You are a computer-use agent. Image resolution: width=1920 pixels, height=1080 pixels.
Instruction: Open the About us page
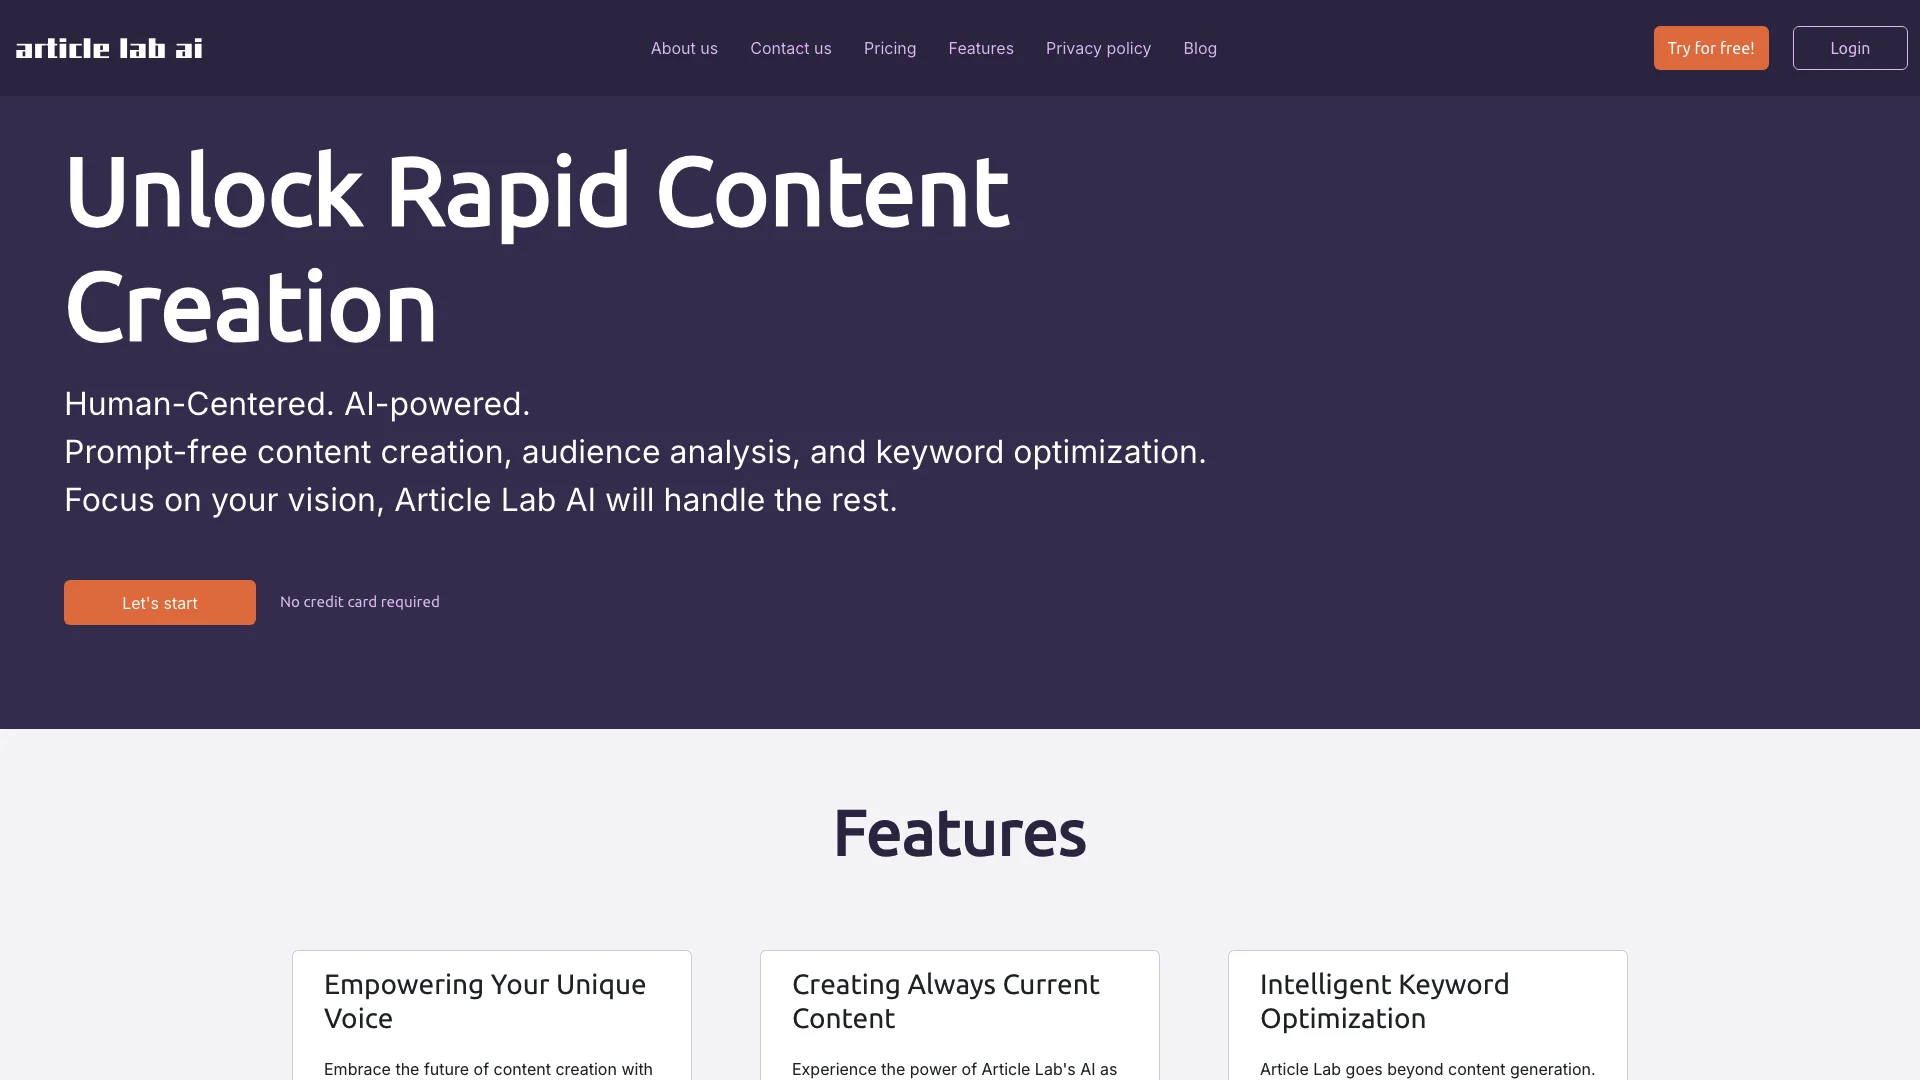[x=683, y=47]
